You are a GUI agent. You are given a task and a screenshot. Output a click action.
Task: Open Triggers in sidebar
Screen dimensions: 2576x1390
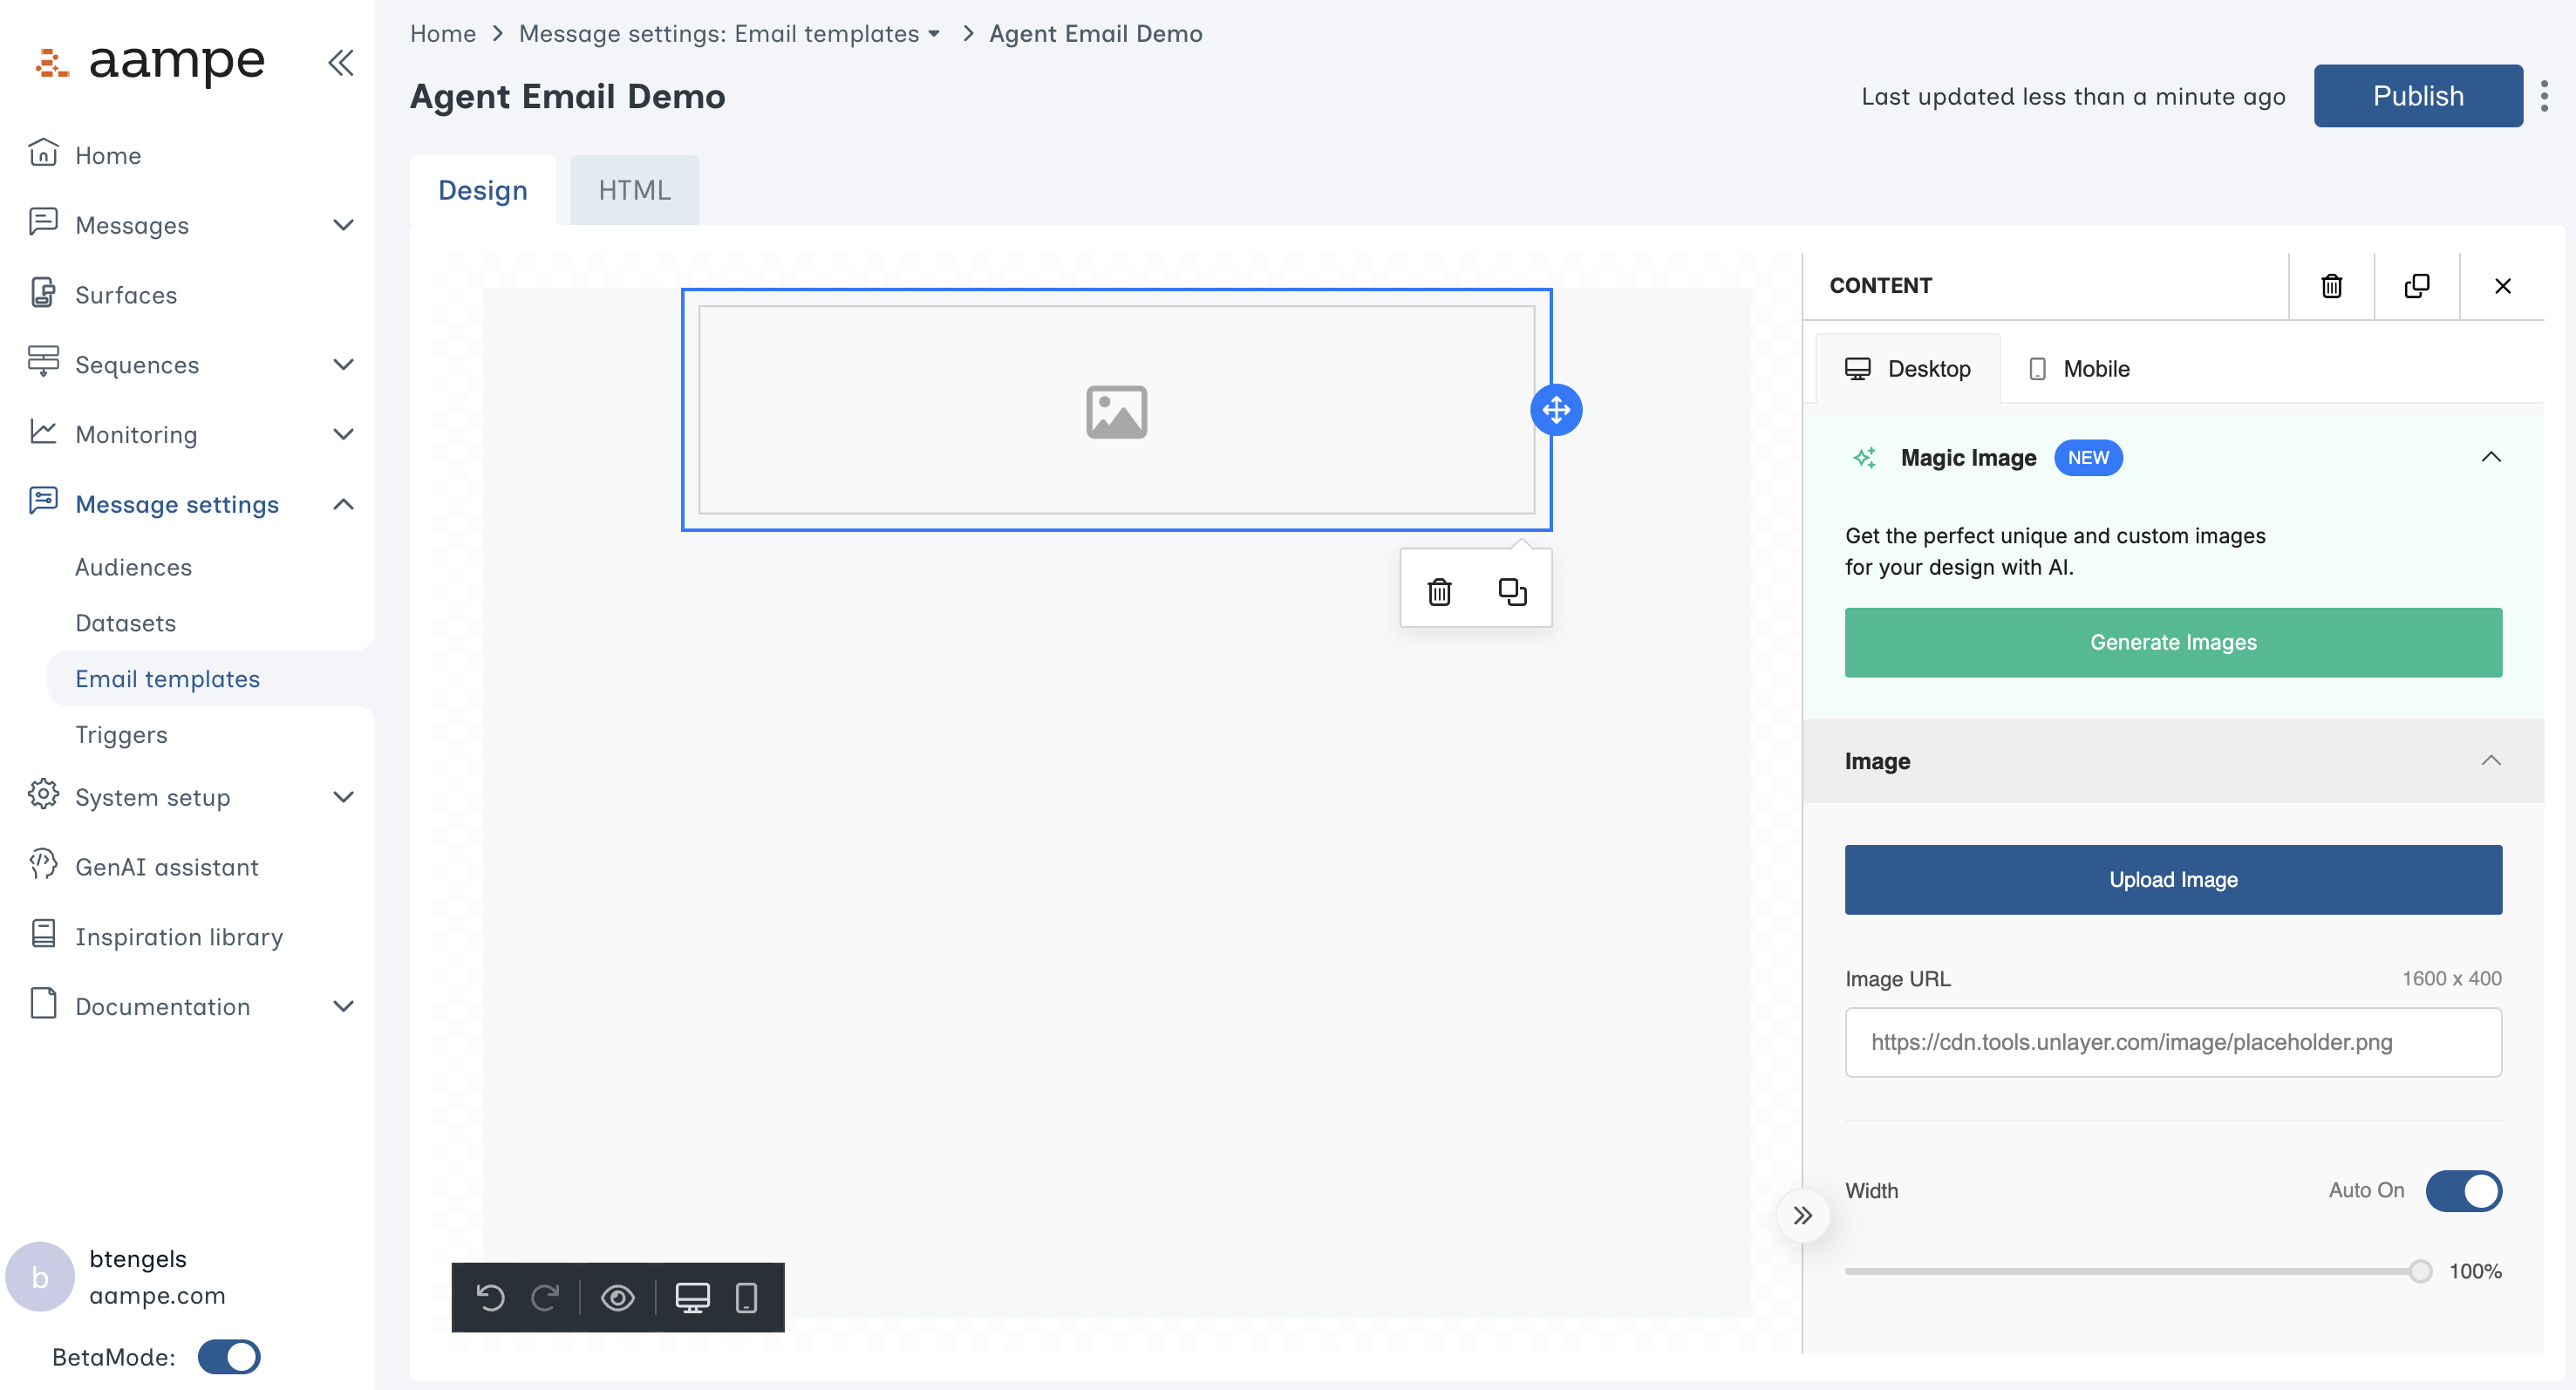tap(121, 735)
